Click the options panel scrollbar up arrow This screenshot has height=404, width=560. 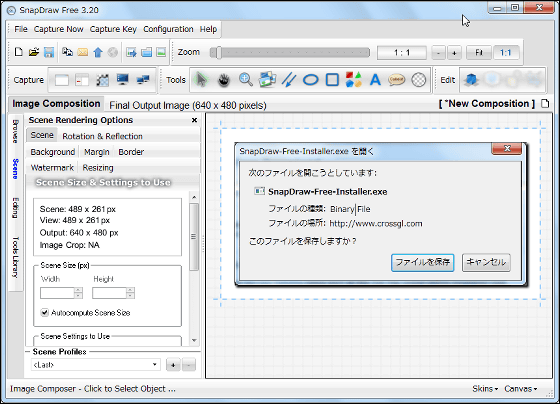click(x=194, y=197)
